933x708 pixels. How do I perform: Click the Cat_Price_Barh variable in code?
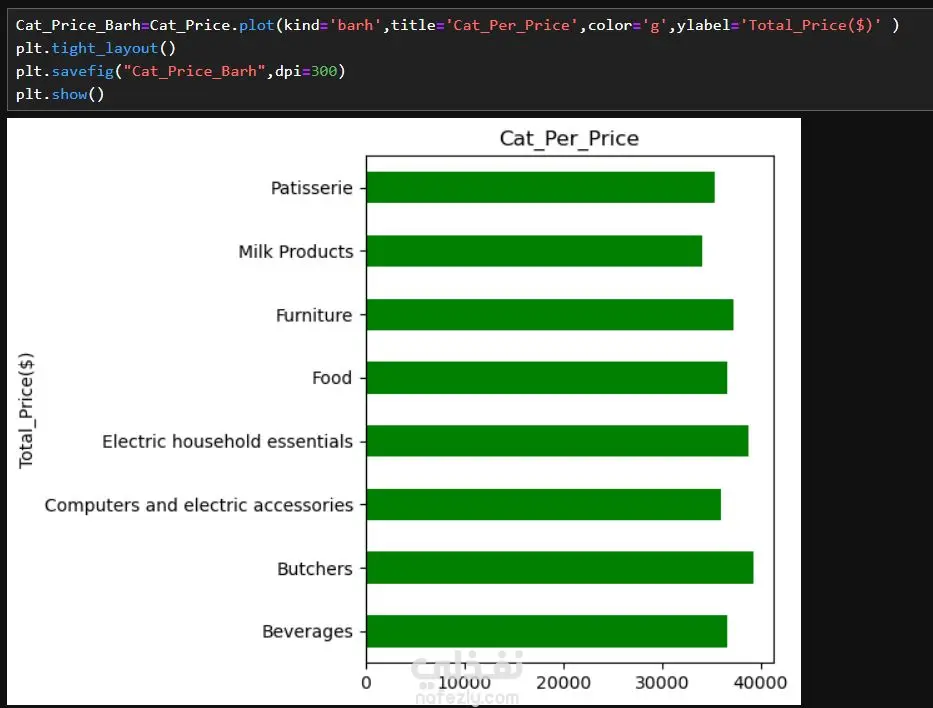click(x=78, y=26)
